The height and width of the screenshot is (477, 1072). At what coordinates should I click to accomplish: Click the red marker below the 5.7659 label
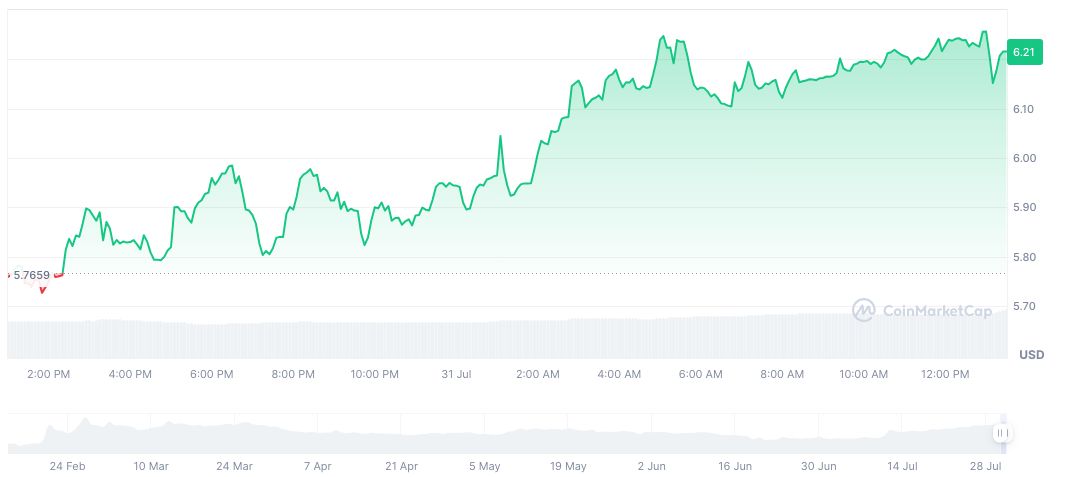tap(42, 290)
